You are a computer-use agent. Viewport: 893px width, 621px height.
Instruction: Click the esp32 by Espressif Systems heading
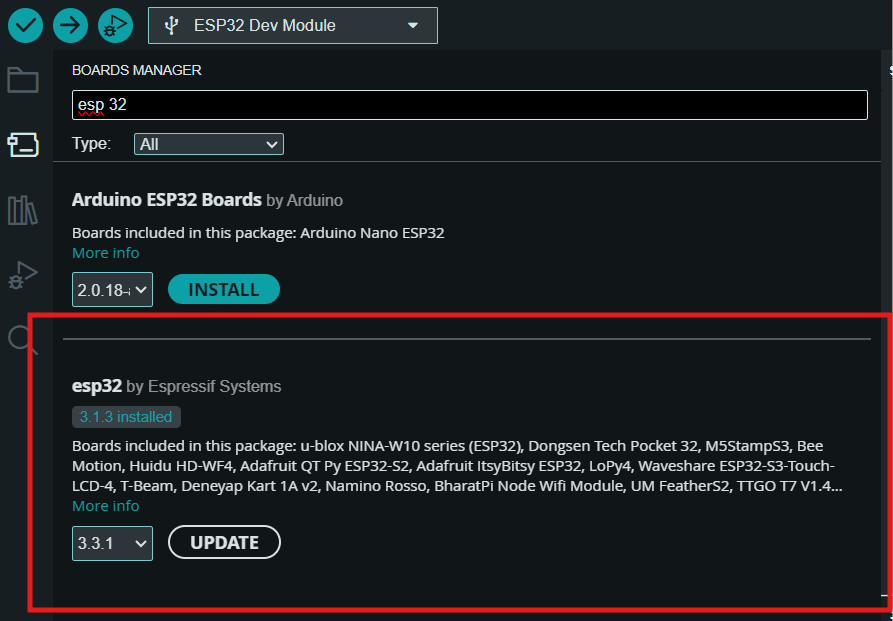(176, 386)
